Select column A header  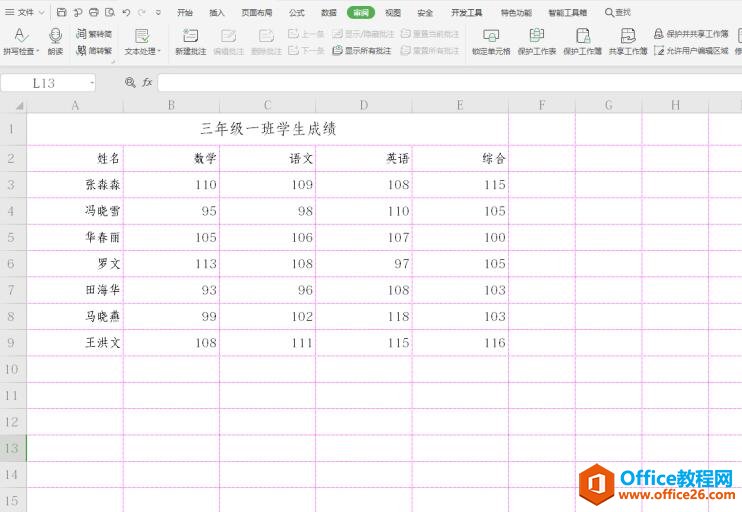(75, 105)
